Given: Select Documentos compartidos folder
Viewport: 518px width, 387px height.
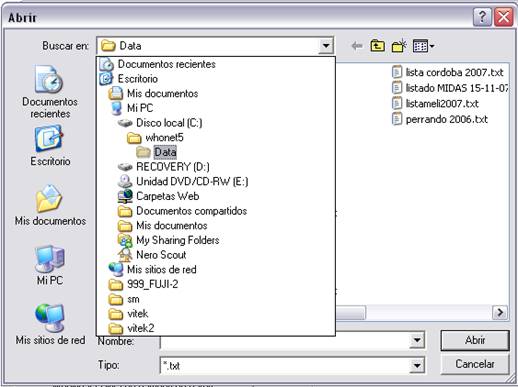Looking at the screenshot, I should 183,211.
